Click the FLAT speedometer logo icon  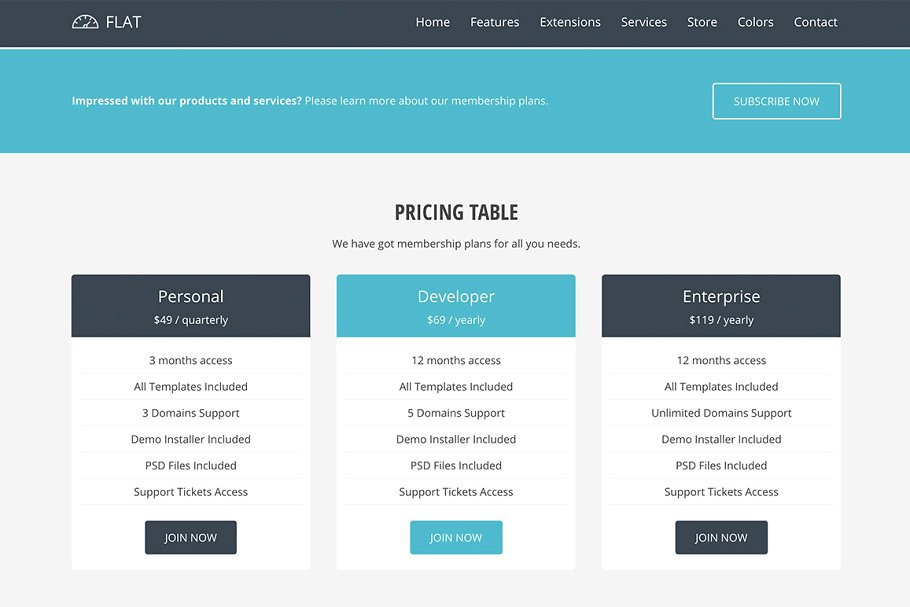click(x=85, y=22)
